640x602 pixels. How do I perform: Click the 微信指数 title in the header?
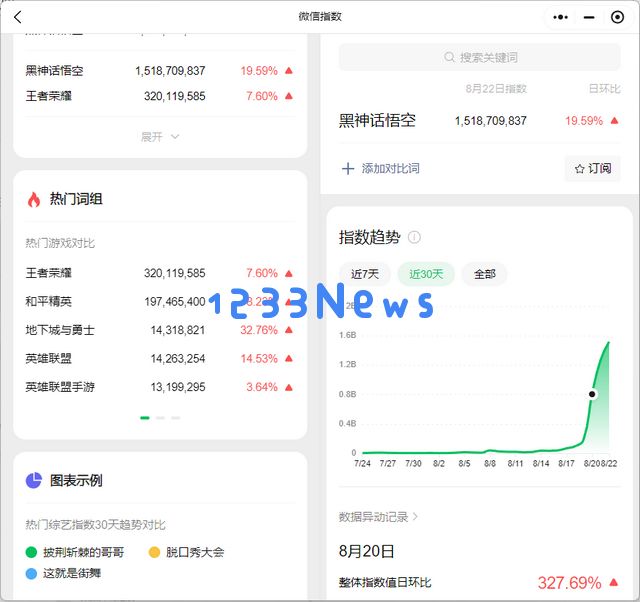pos(320,17)
